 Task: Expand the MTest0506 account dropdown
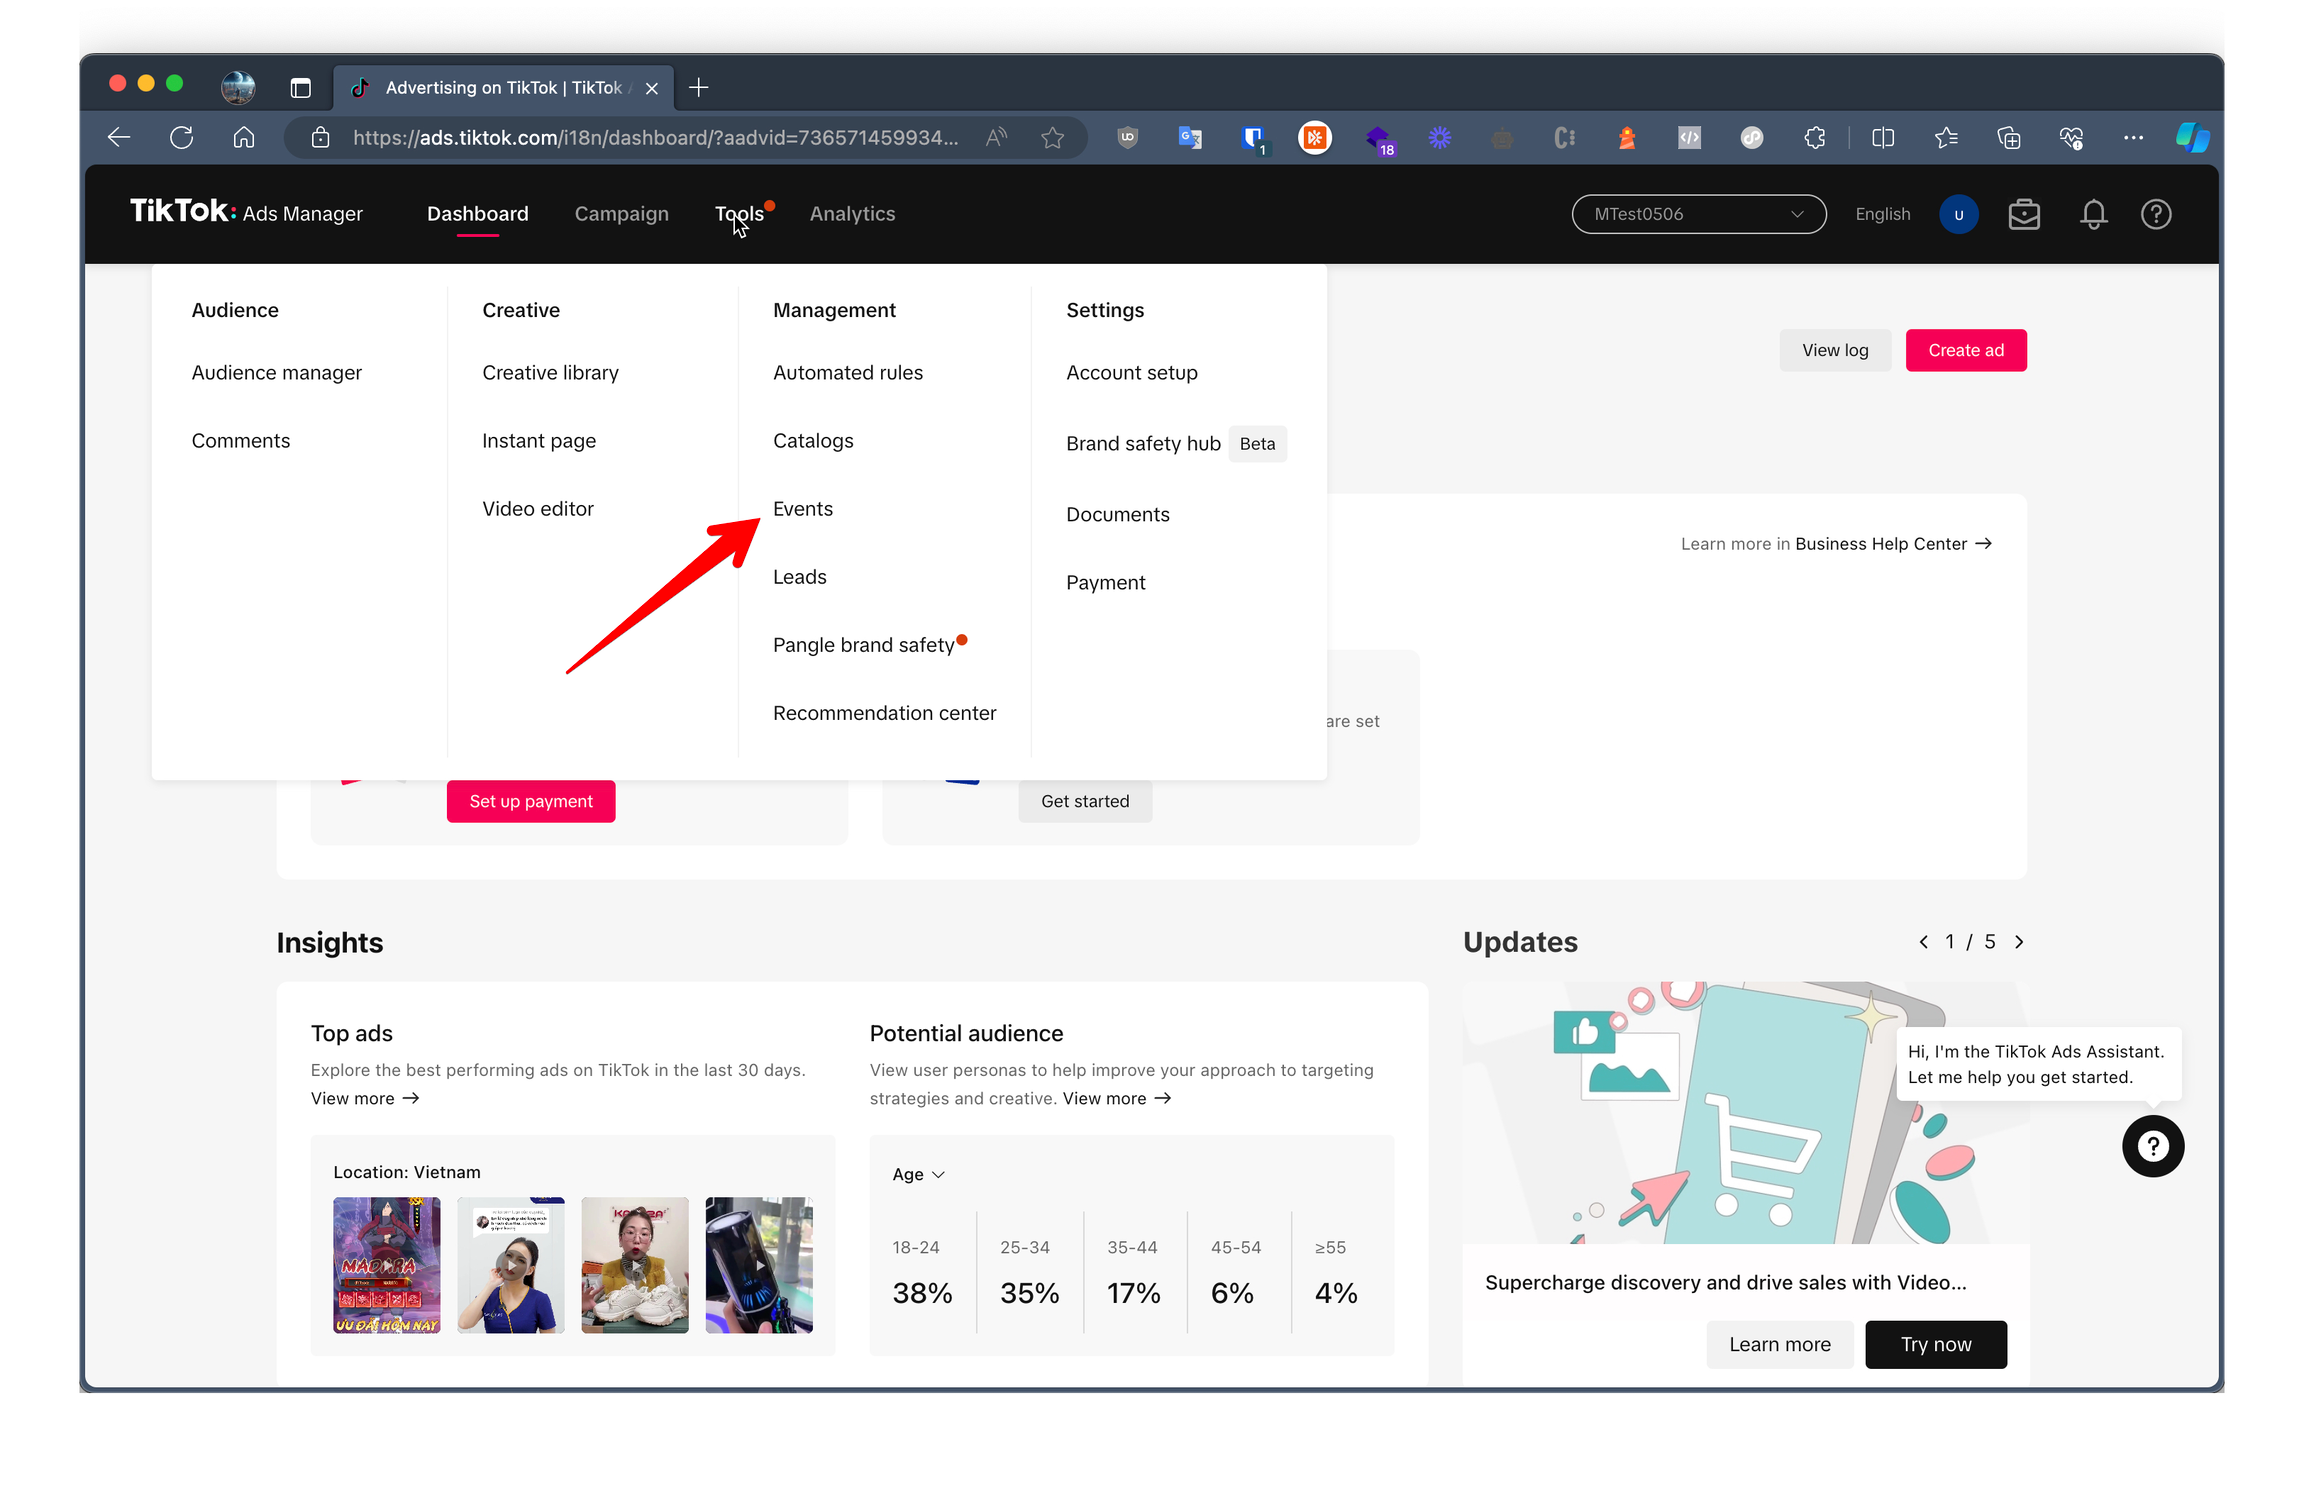point(1698,214)
